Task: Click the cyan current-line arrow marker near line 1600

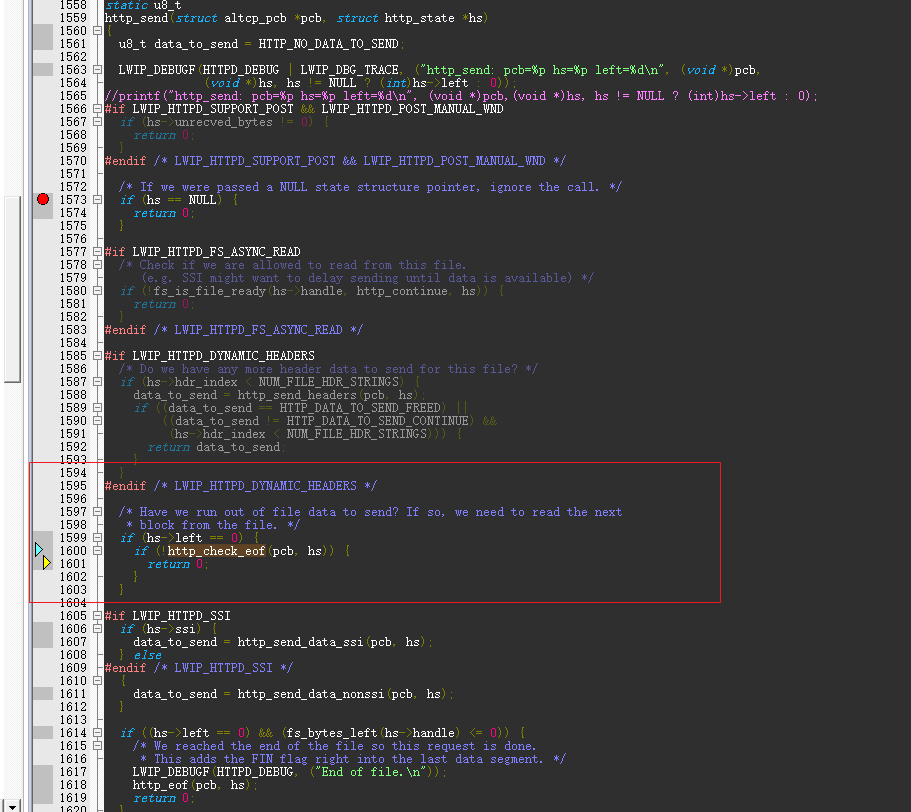Action: point(39,550)
